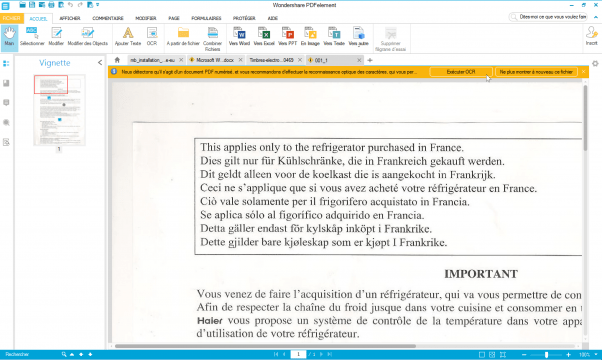This screenshot has width=602, height=360.
Task: Click the gear icon near notification bar
Action: pos(595,64)
